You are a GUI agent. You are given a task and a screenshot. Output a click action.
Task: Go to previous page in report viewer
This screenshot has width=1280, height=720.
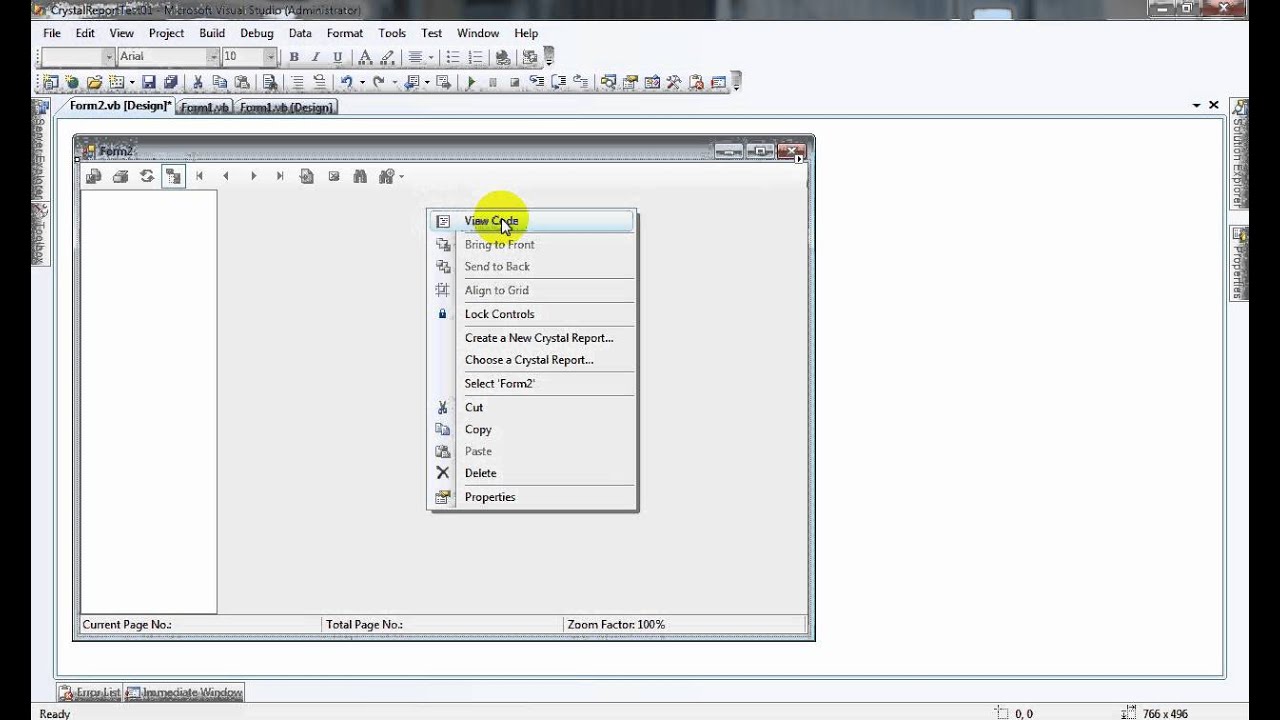[226, 176]
